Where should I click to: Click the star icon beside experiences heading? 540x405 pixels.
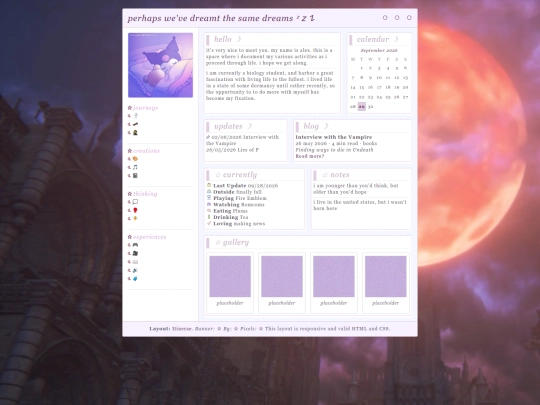coord(130,237)
